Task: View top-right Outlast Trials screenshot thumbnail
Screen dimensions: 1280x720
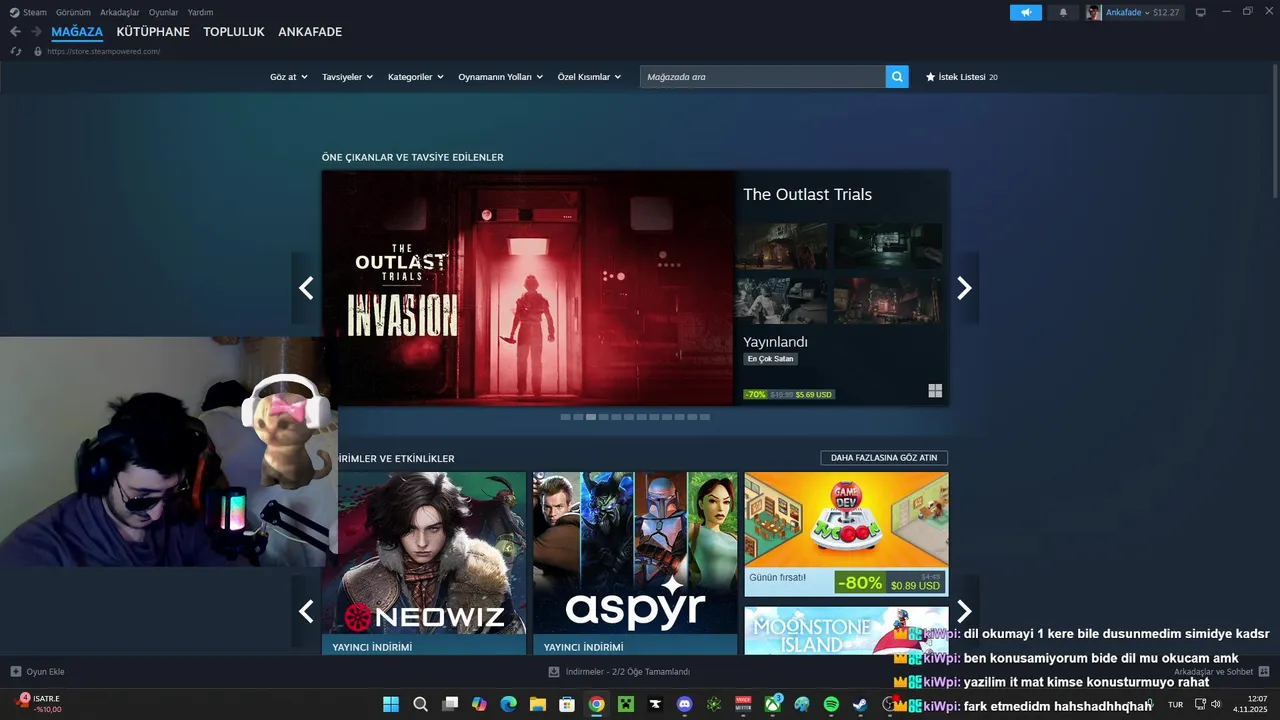Action: pyautogui.click(x=888, y=246)
